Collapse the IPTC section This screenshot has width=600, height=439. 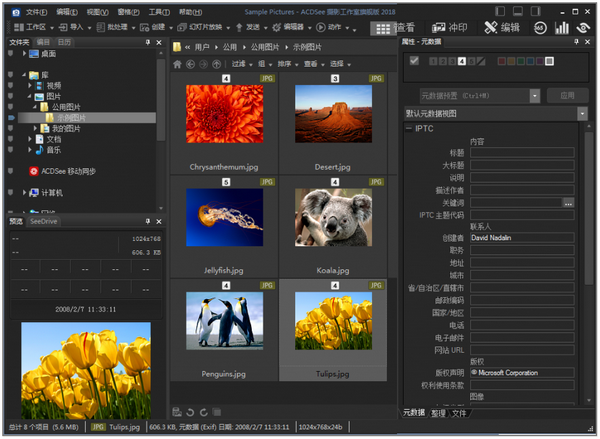[x=409, y=129]
